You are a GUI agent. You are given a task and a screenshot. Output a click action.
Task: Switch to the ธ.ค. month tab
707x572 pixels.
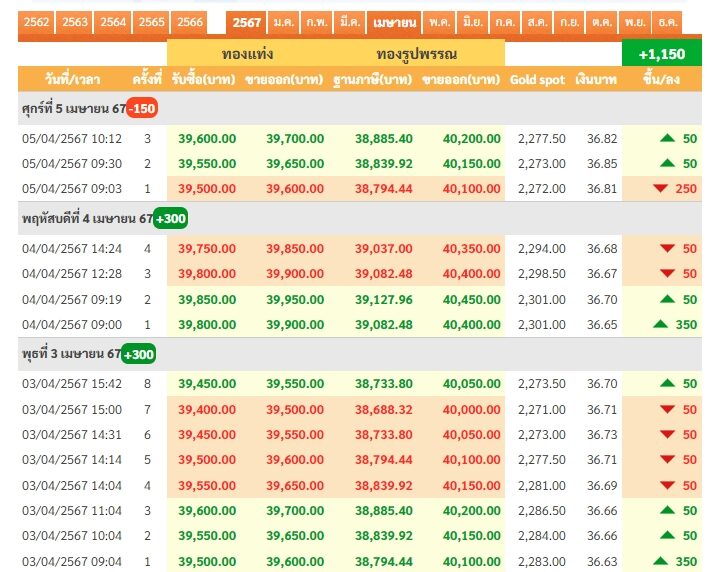tap(667, 22)
